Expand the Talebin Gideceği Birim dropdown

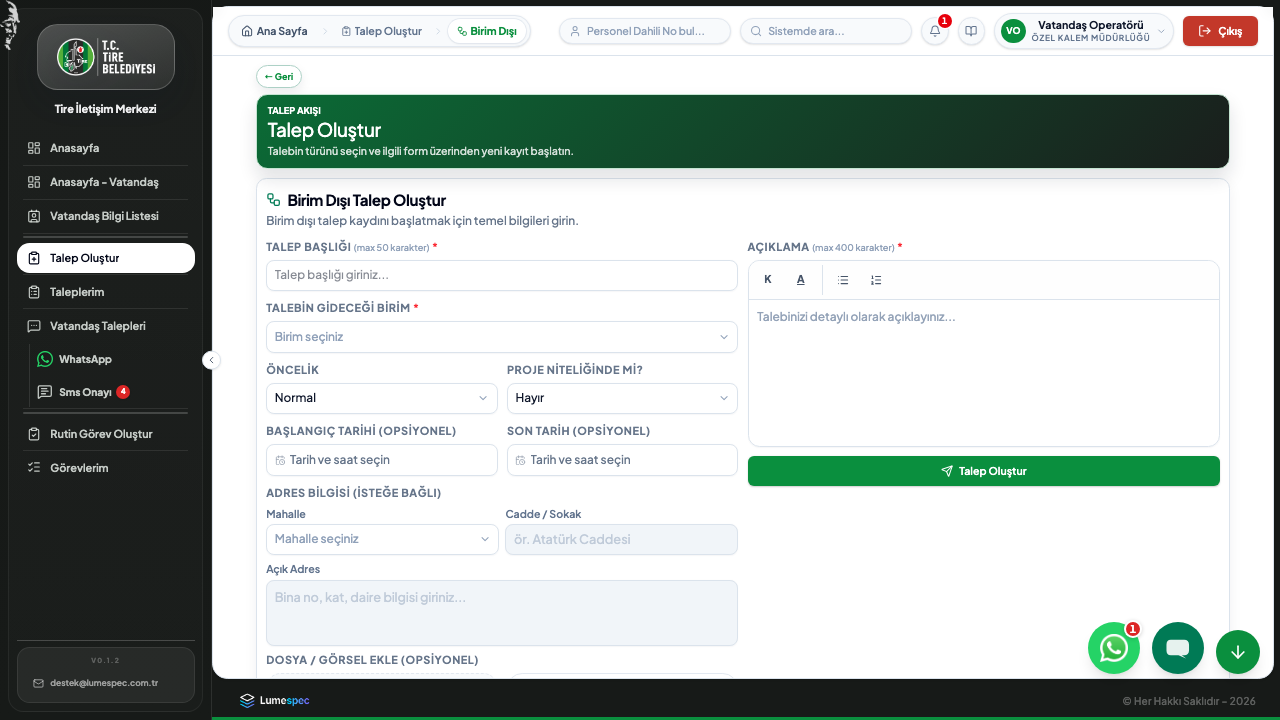pos(502,337)
